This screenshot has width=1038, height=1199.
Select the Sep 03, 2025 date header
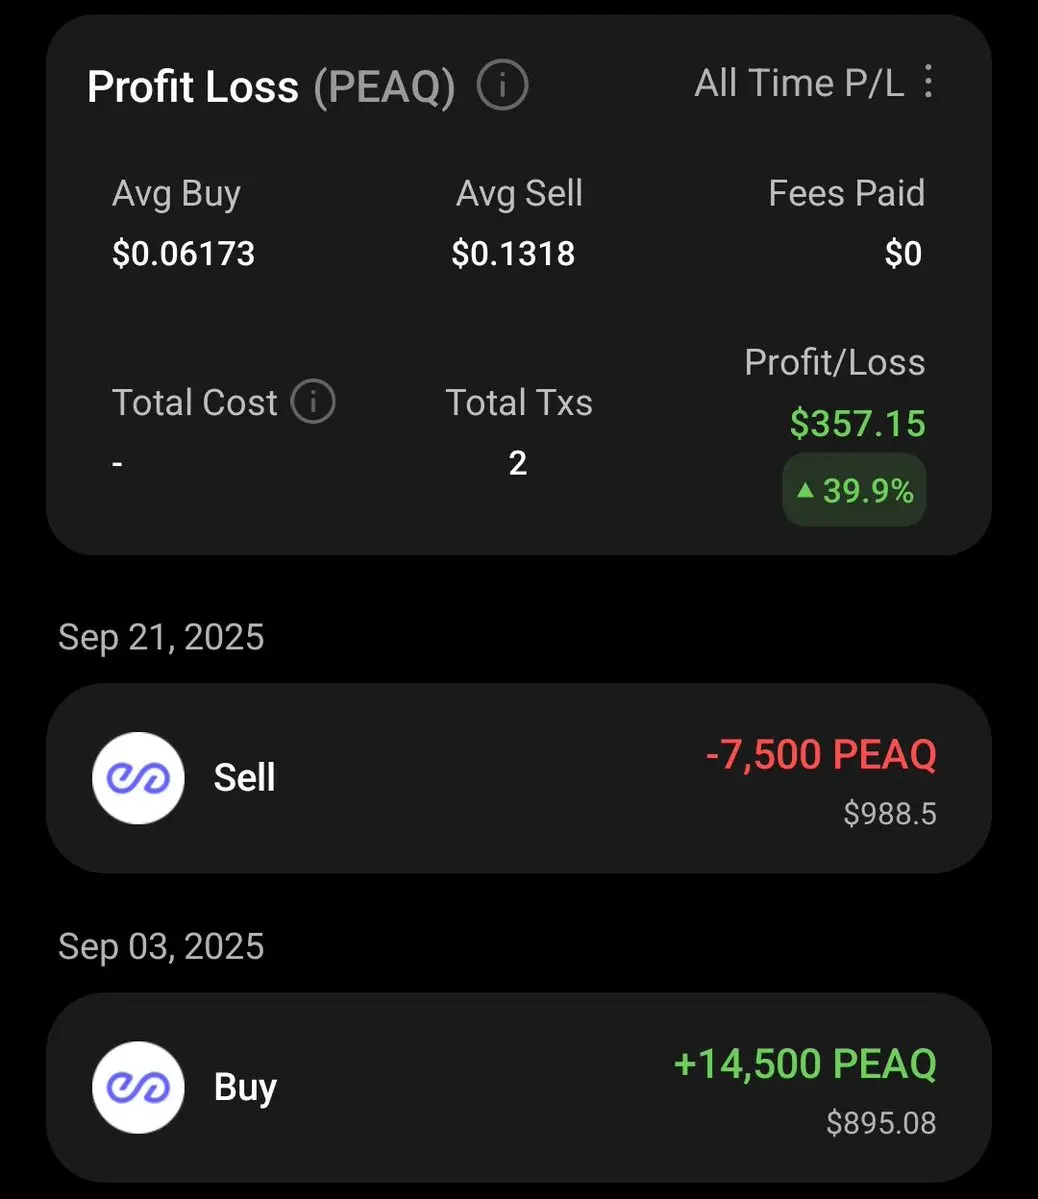(161, 946)
